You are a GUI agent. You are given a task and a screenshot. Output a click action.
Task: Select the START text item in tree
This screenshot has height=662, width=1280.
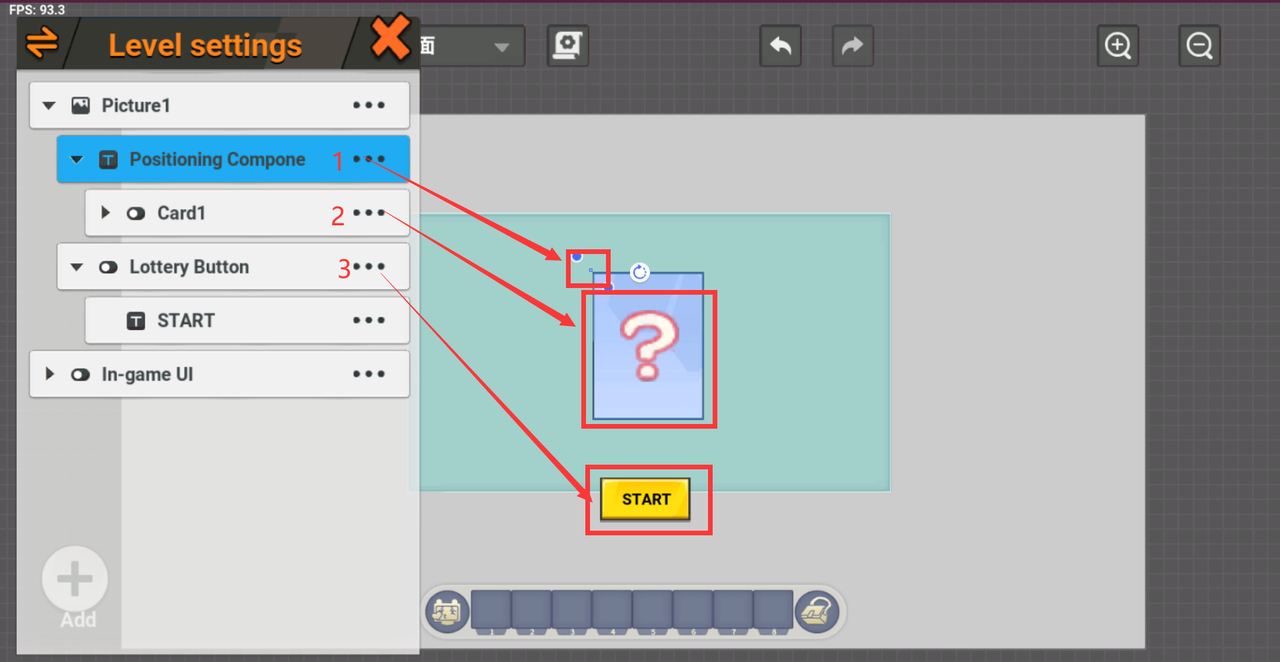pyautogui.click(x=185, y=321)
